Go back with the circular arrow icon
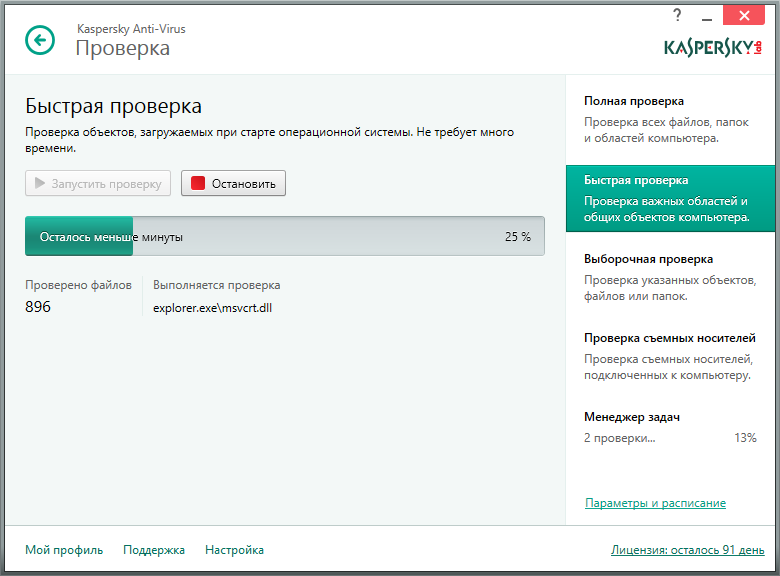780x576 pixels. click(40, 40)
